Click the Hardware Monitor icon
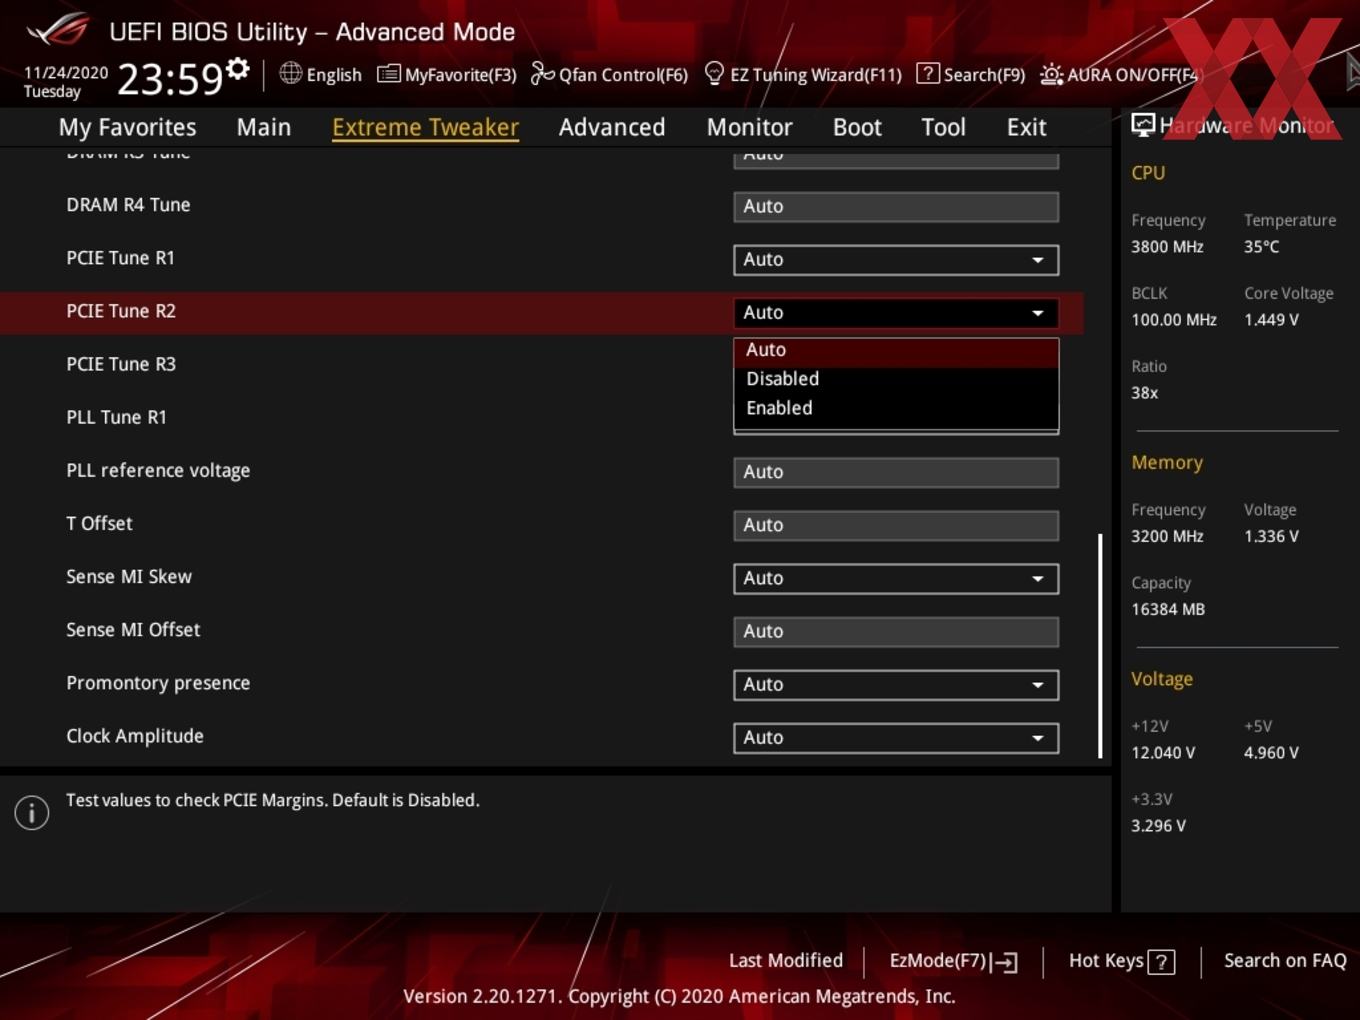Viewport: 1360px width, 1020px height. pos(1143,125)
